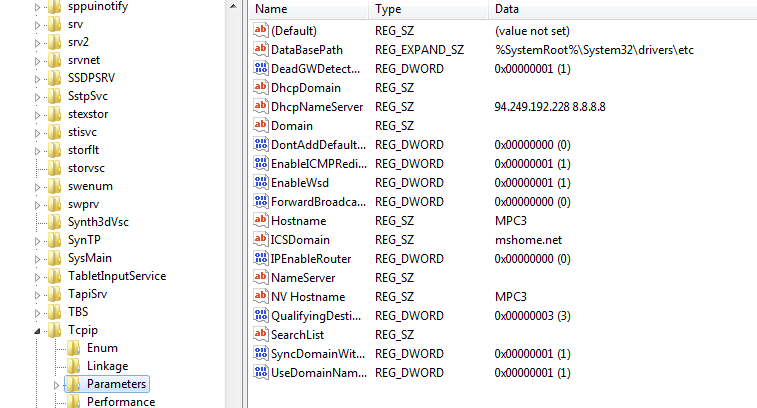Click the %SystemRoot%\System32\drivers\etc data

coord(594,50)
